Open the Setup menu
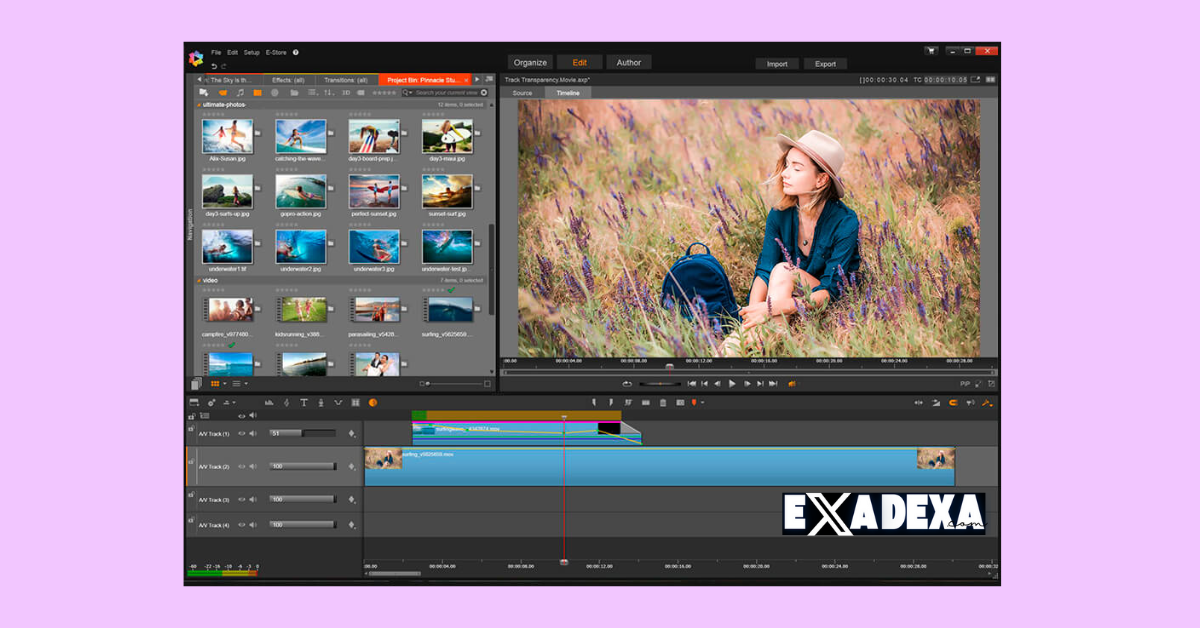 251,52
